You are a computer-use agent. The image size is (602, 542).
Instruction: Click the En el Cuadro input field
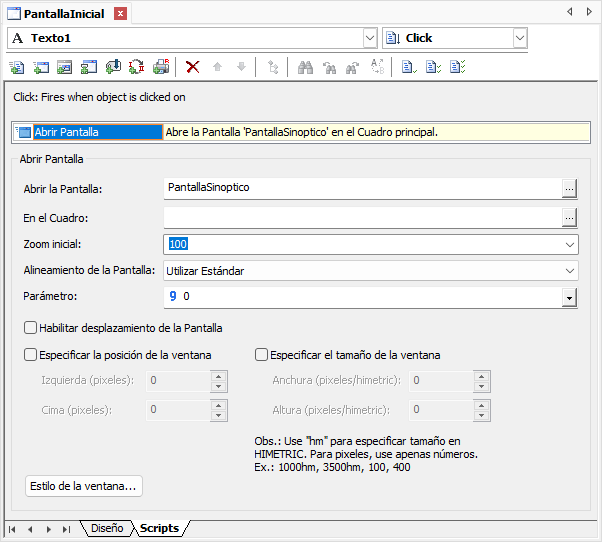click(360, 217)
